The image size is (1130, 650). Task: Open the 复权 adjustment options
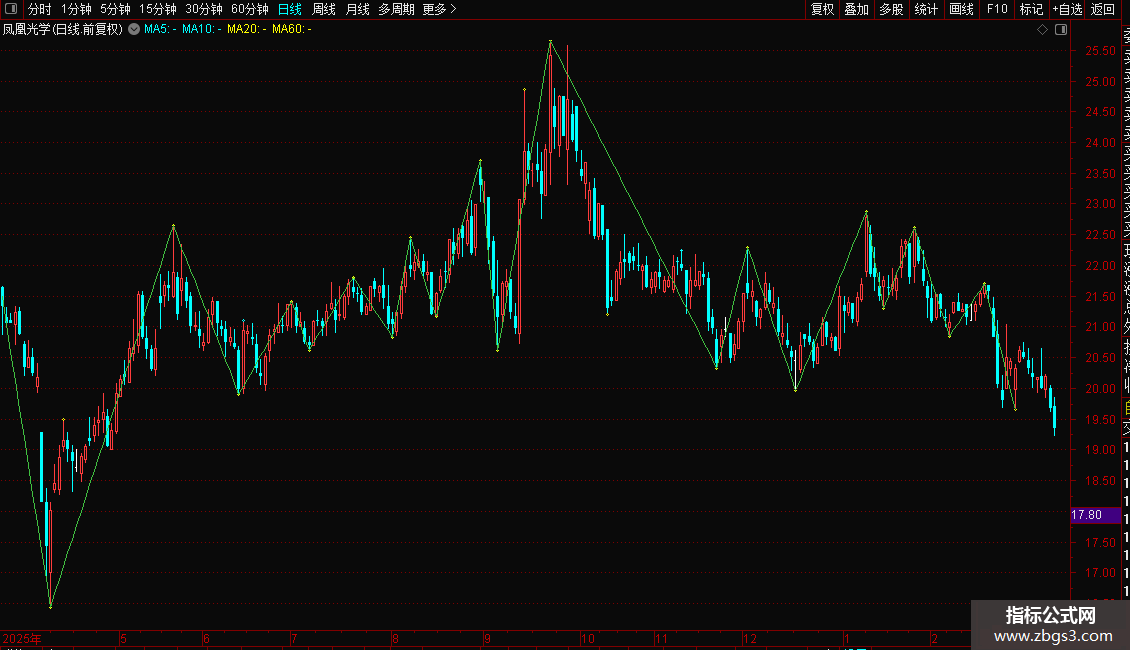[822, 9]
